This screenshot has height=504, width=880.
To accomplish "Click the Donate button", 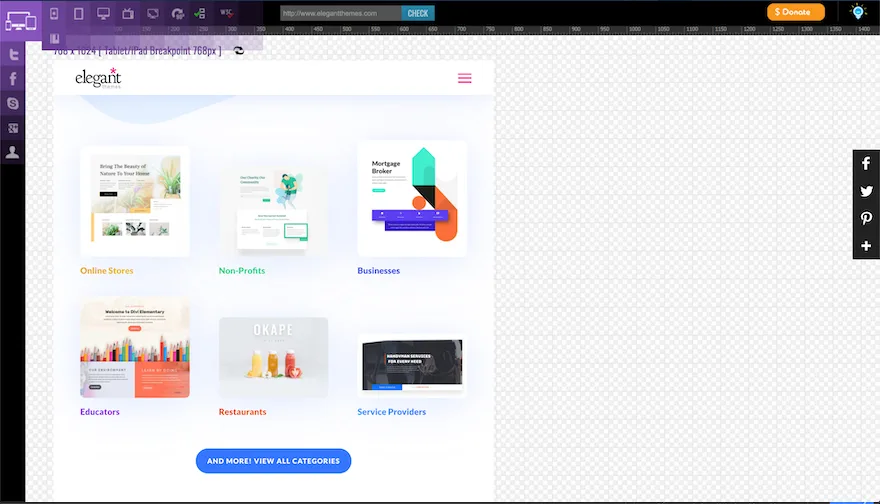I will tap(796, 12).
